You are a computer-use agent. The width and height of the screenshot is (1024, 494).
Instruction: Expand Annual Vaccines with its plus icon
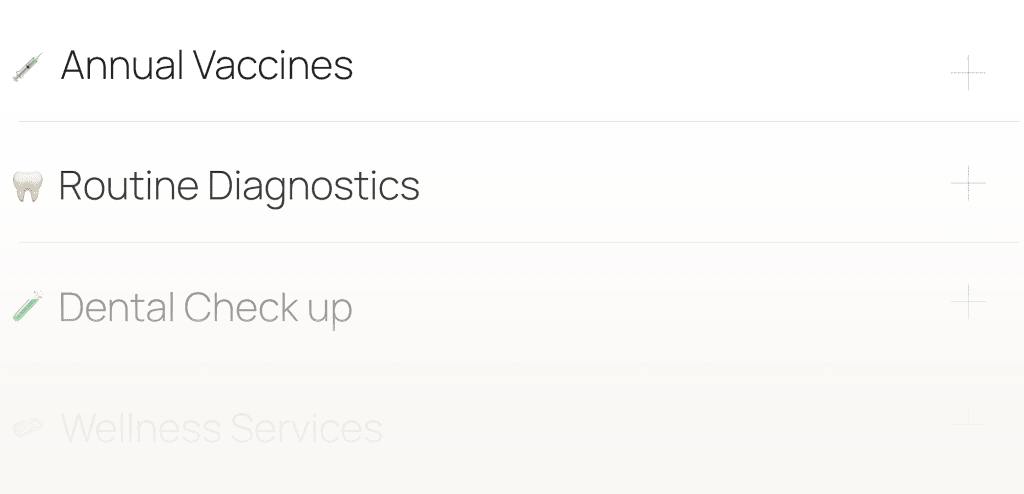click(967, 72)
